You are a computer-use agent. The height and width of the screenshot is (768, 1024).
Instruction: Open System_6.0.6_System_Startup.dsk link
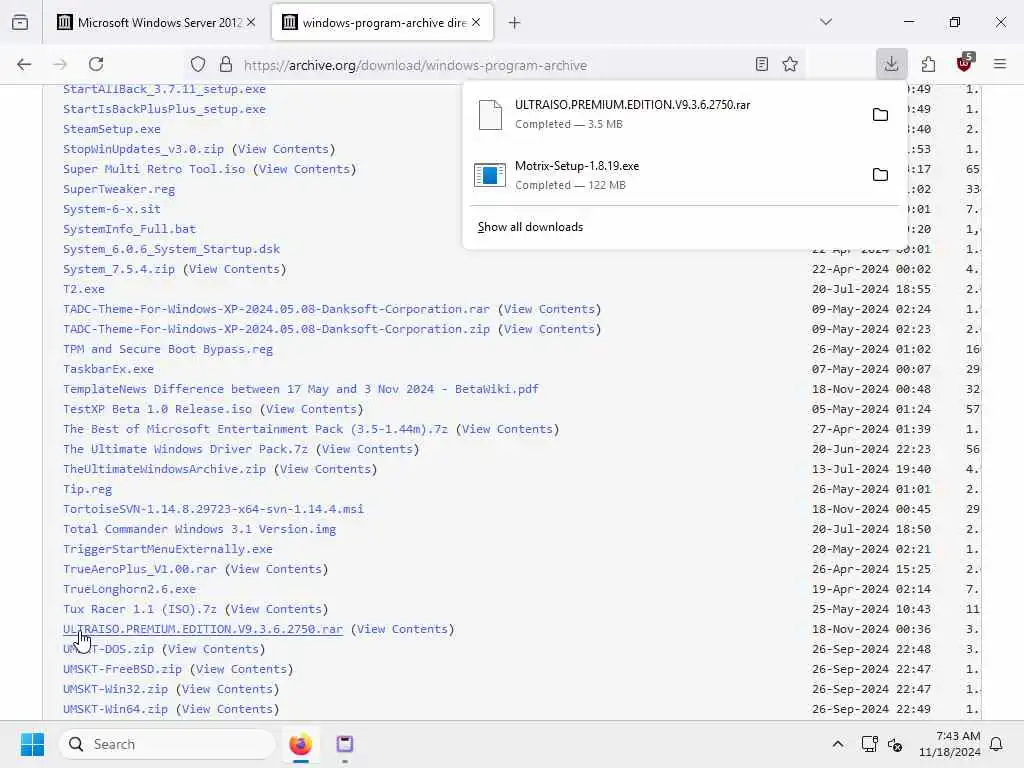pyautogui.click(x=171, y=249)
